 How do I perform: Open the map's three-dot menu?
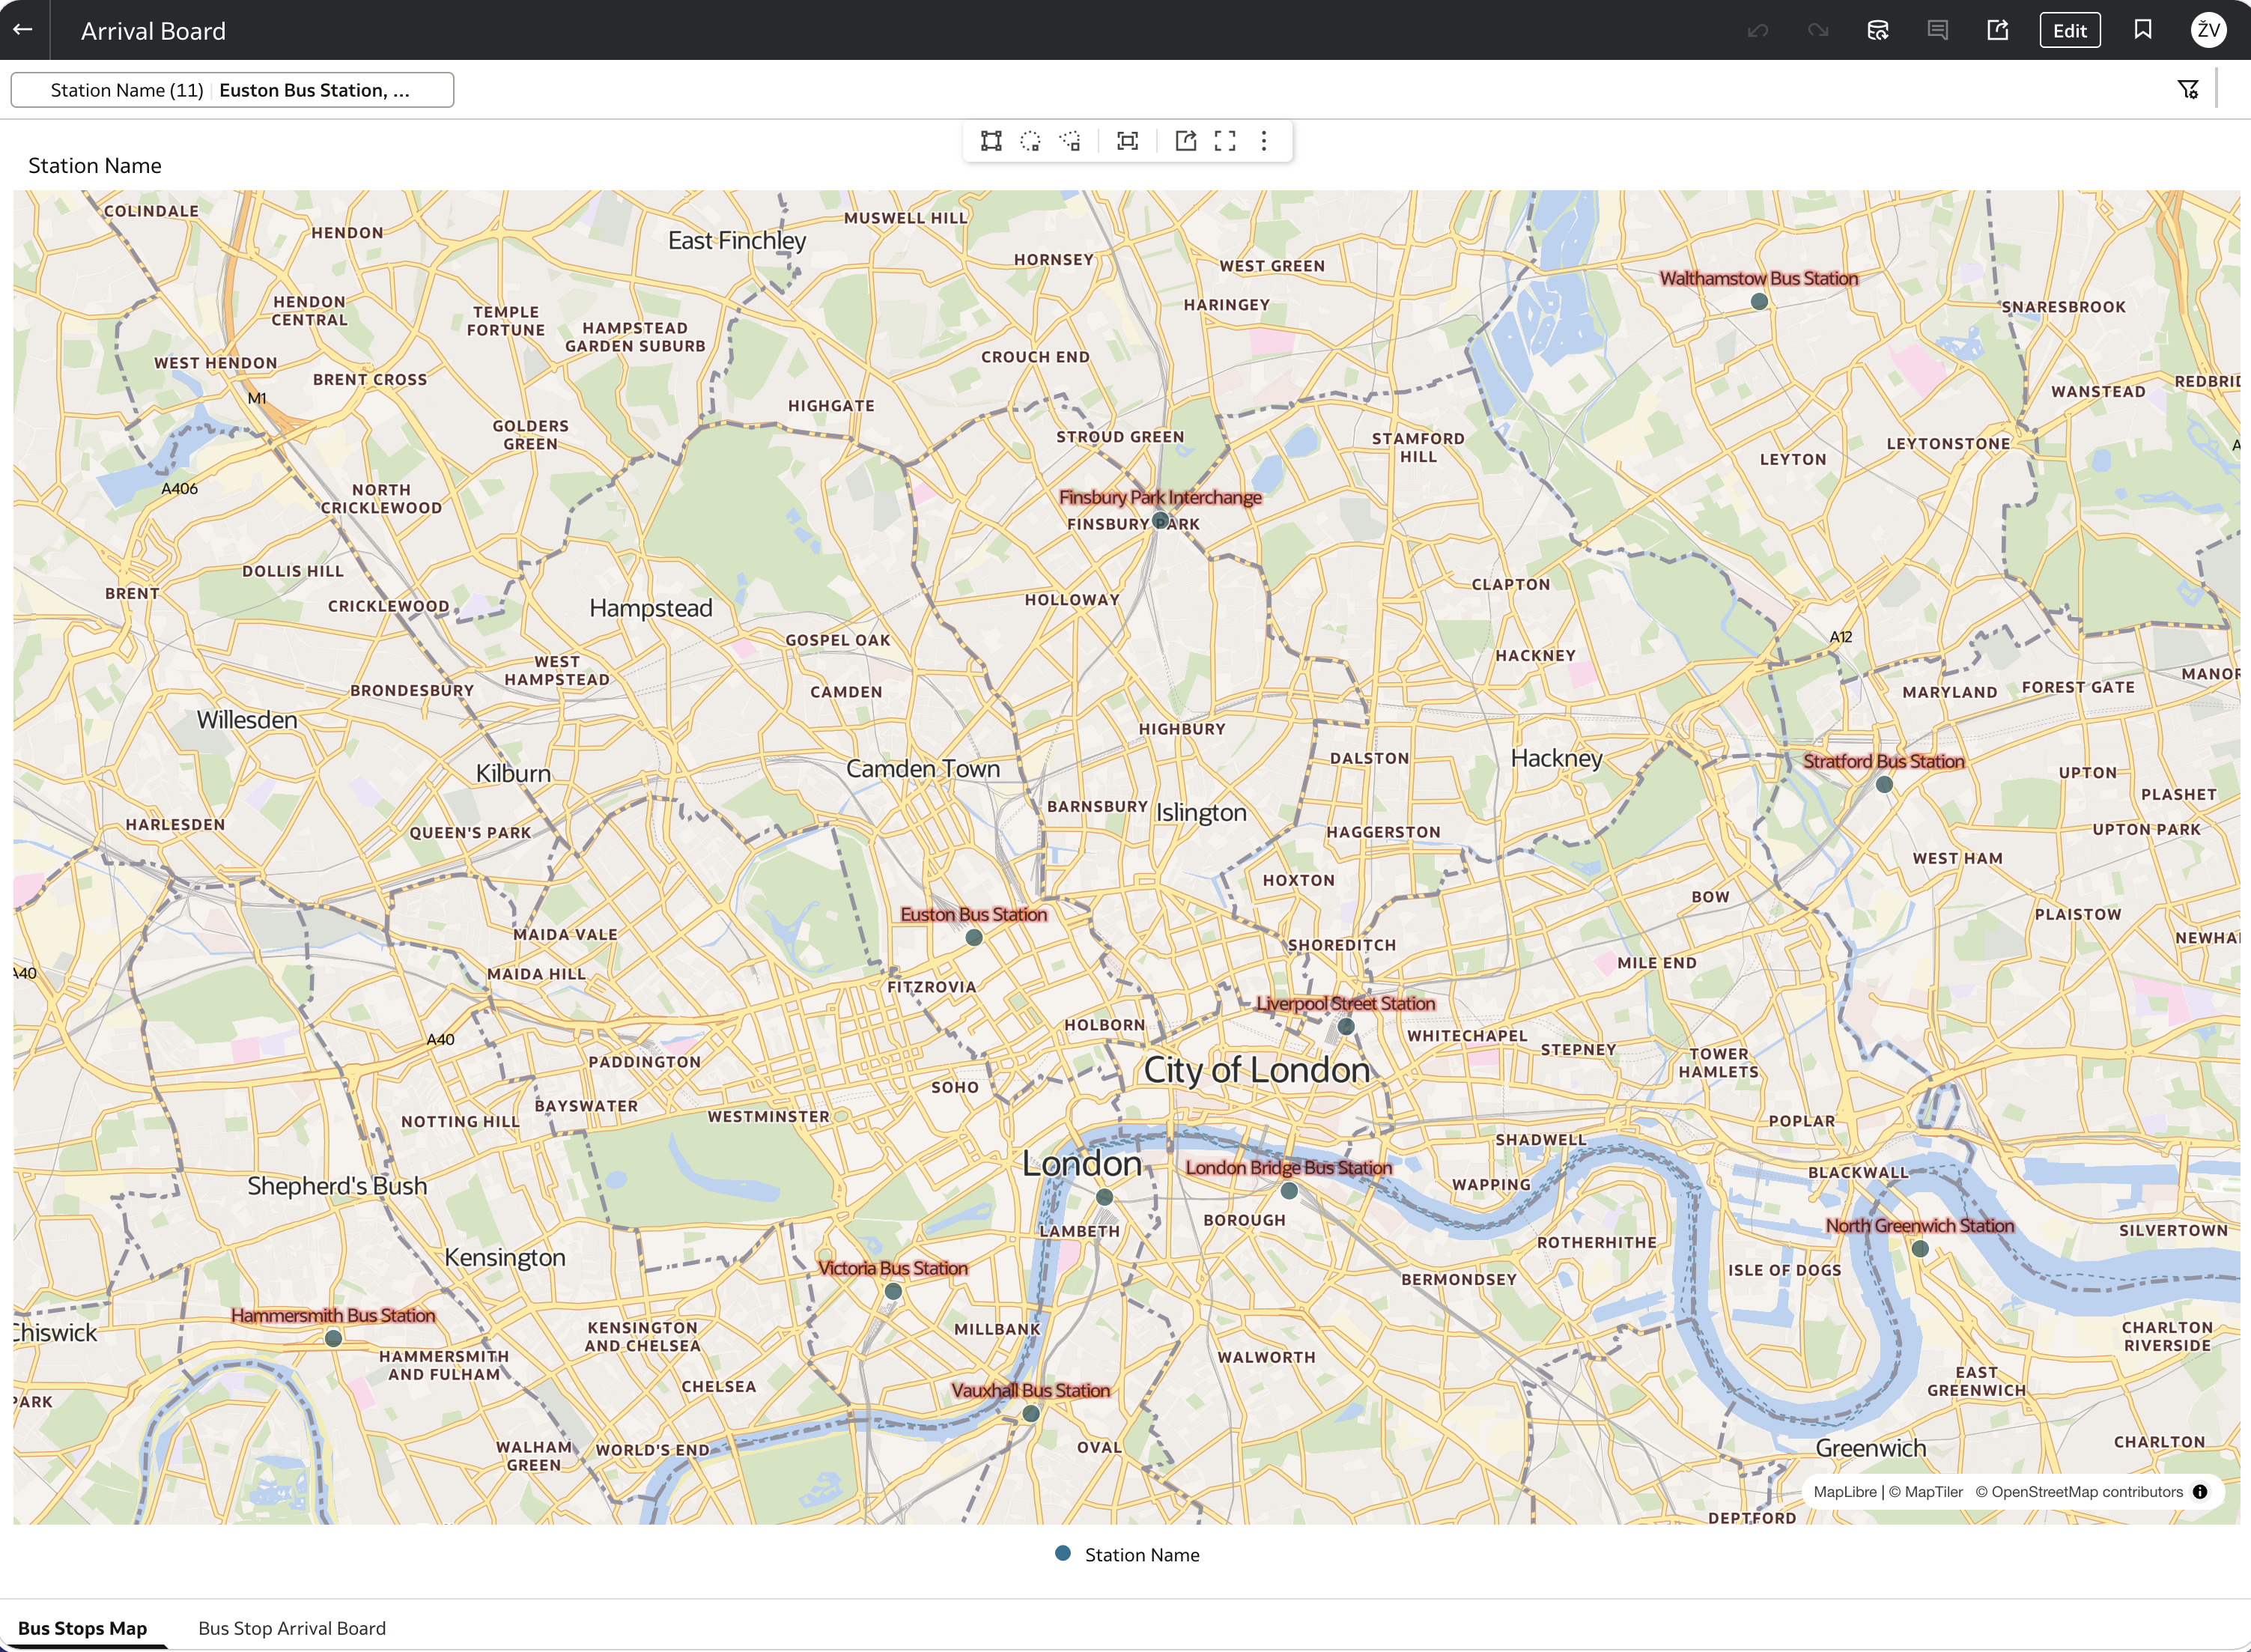[x=1264, y=141]
